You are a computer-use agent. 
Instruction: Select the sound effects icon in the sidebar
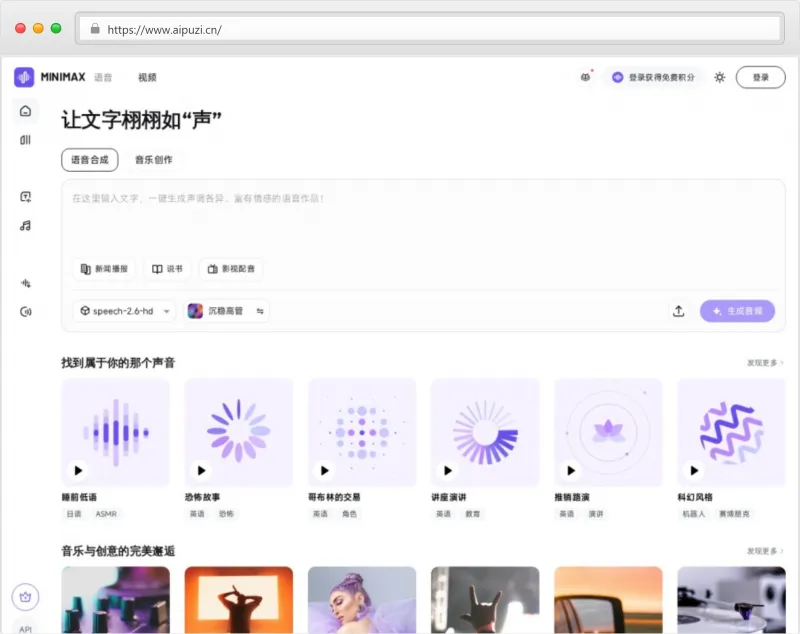(27, 311)
